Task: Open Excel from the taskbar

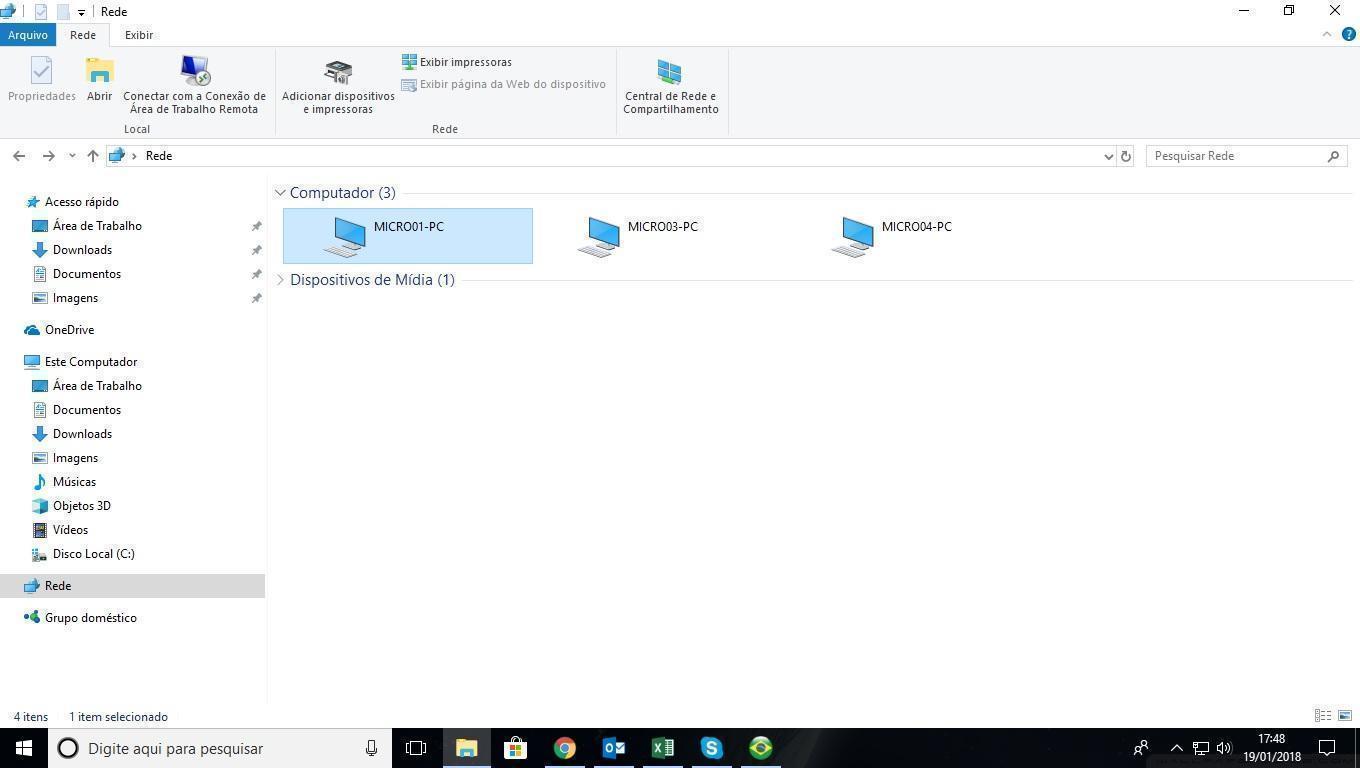Action: [x=662, y=748]
